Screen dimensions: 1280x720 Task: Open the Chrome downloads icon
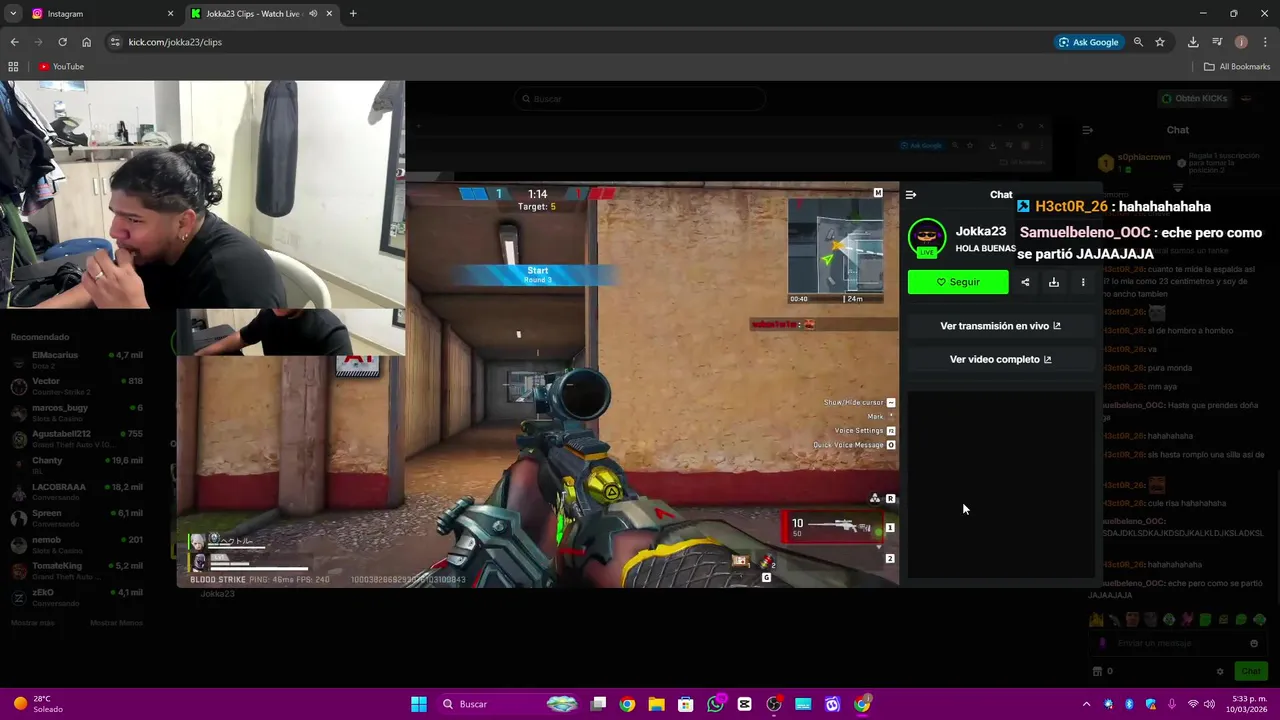[x=1193, y=42]
